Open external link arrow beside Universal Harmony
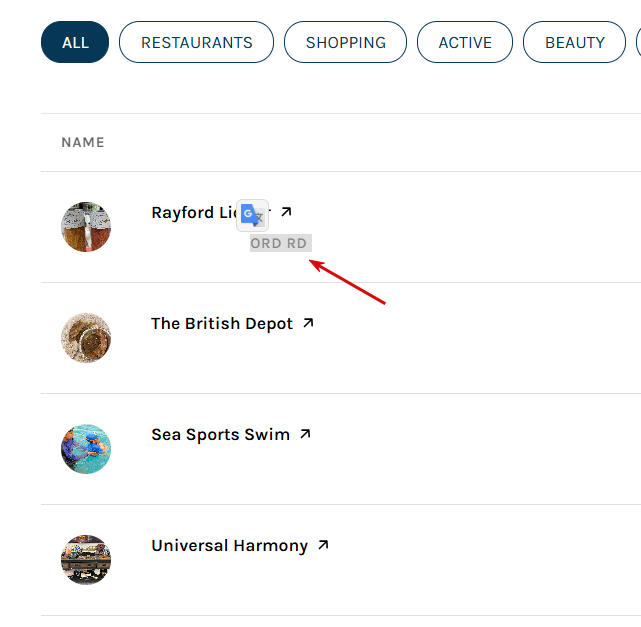 click(x=323, y=545)
